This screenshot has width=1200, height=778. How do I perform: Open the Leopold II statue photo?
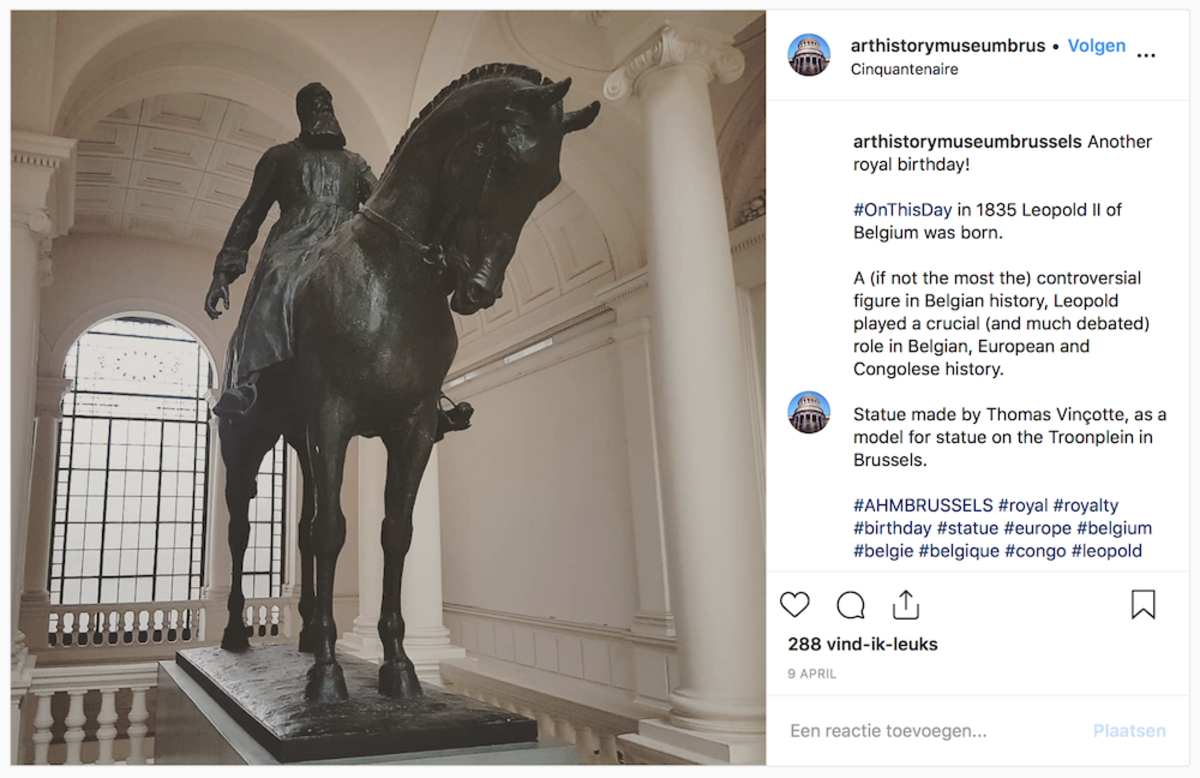click(x=388, y=388)
